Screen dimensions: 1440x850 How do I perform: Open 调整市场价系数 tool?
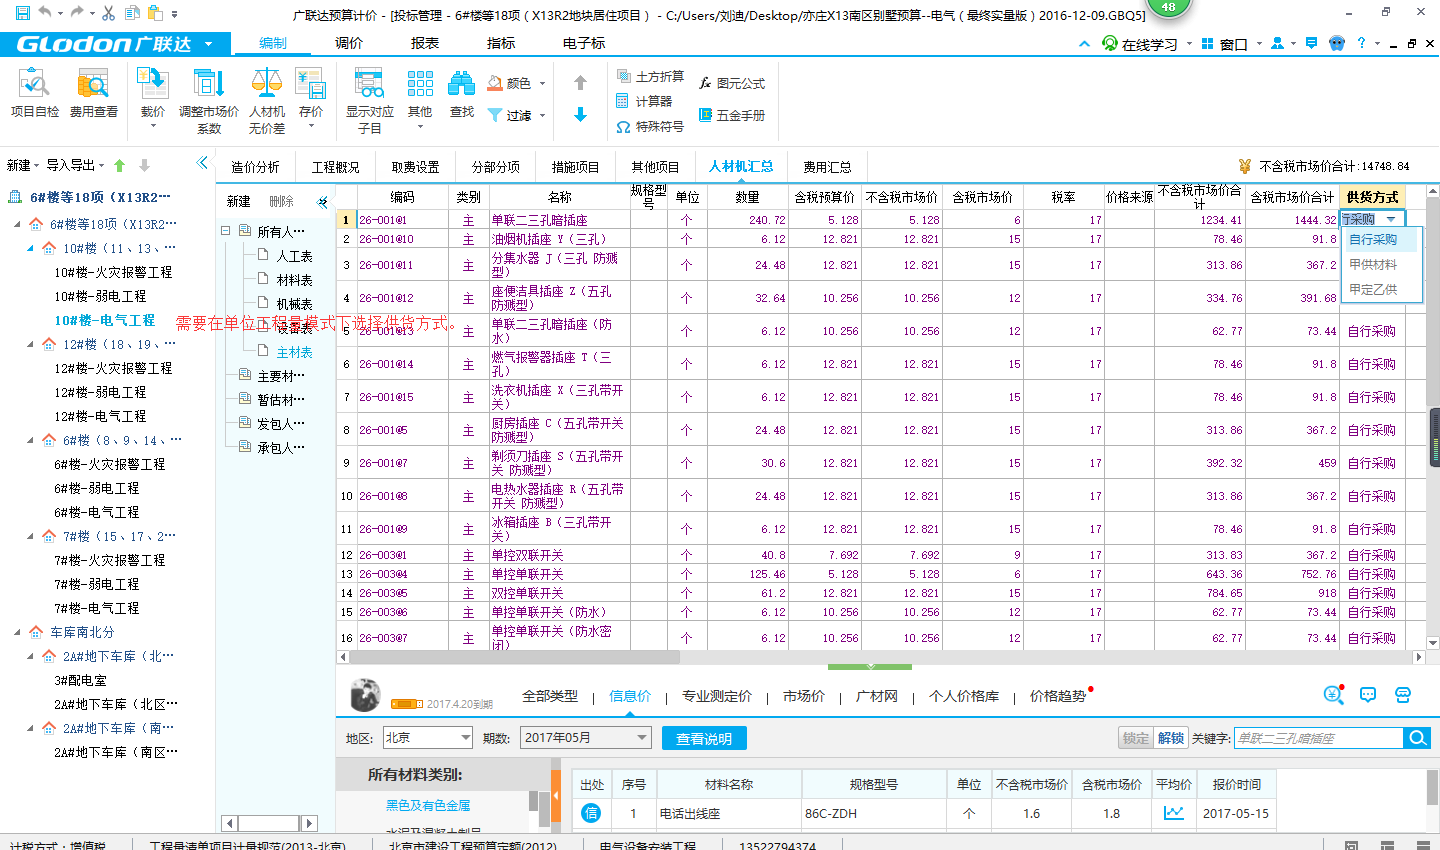coord(208,100)
